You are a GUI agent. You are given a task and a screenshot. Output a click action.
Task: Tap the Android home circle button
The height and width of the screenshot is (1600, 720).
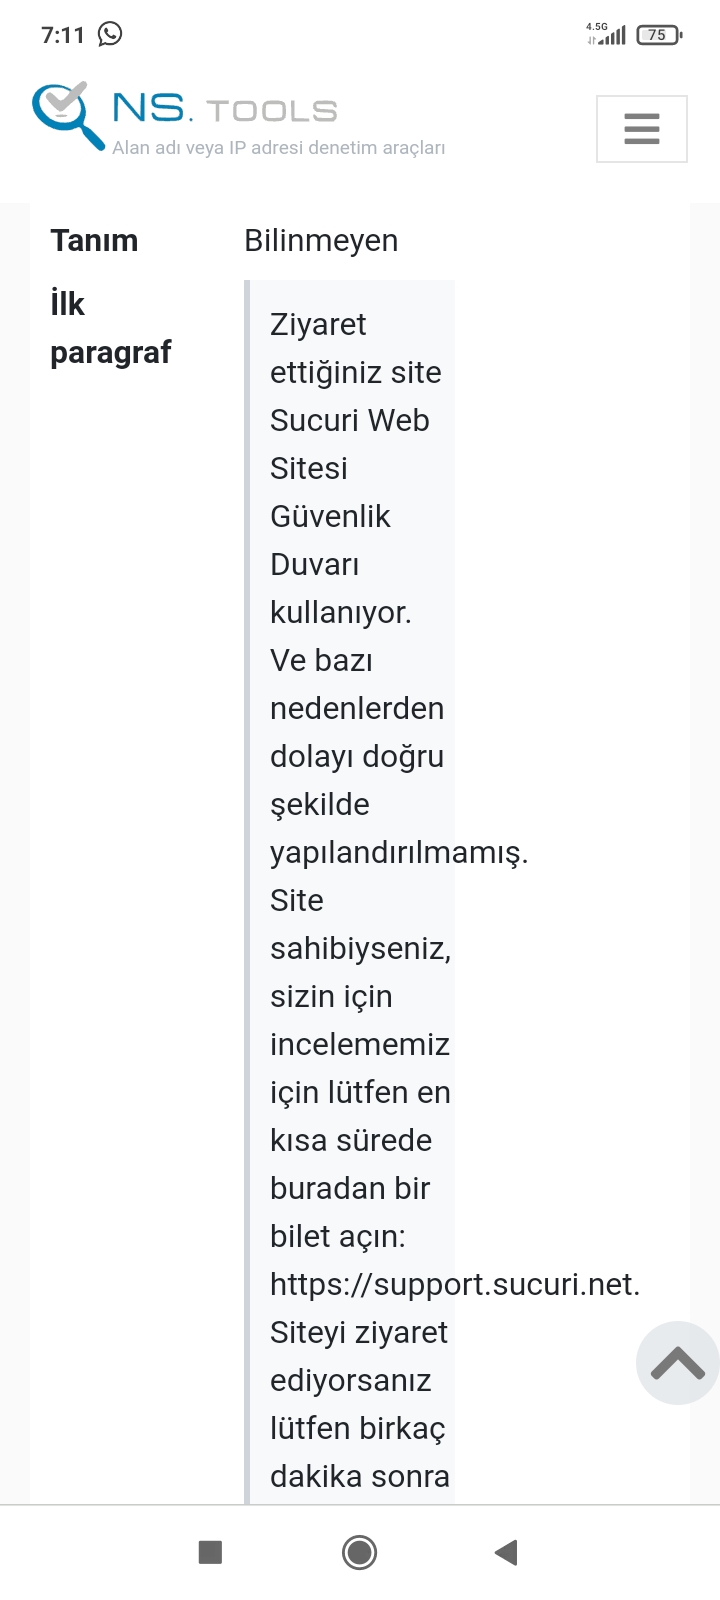(x=359, y=1552)
